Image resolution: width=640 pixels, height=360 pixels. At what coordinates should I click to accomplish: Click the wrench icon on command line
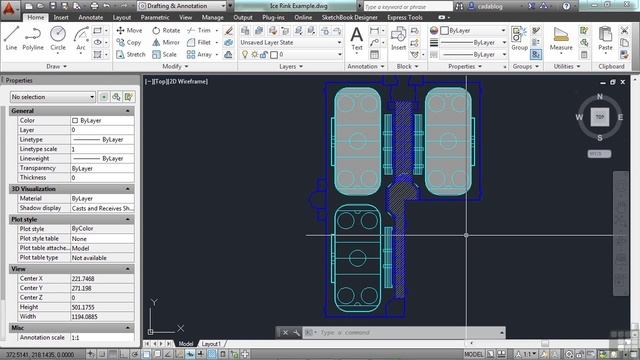(296, 332)
